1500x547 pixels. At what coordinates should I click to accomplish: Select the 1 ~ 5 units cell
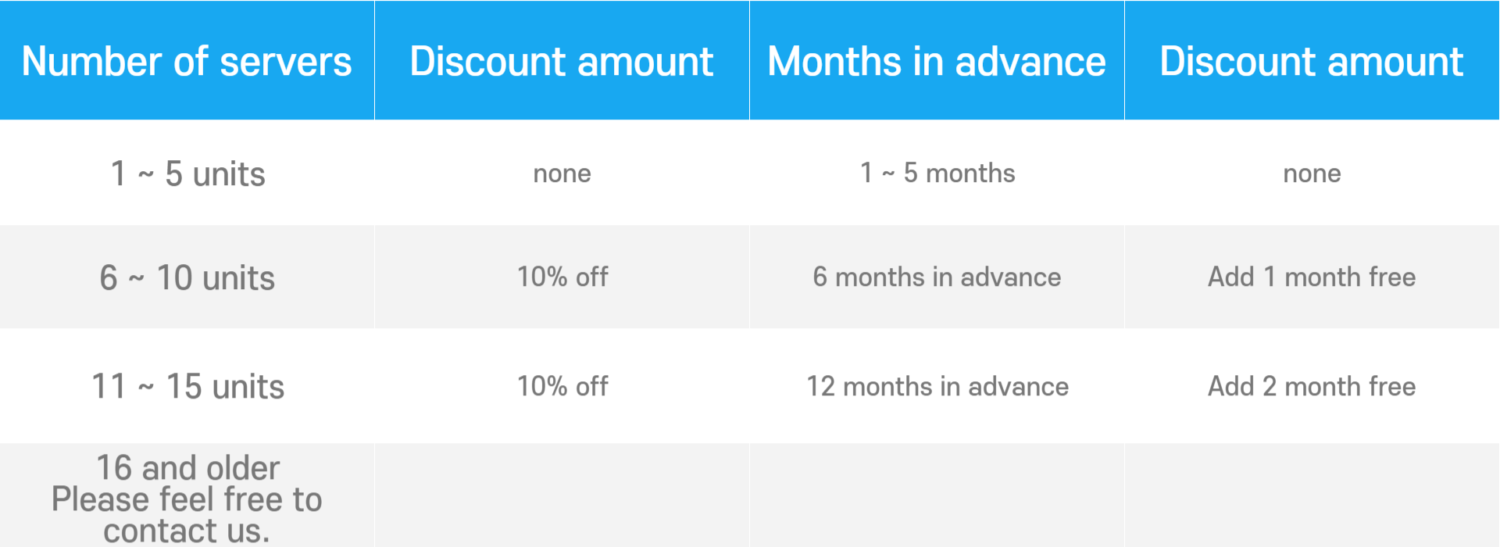pyautogui.click(x=187, y=174)
